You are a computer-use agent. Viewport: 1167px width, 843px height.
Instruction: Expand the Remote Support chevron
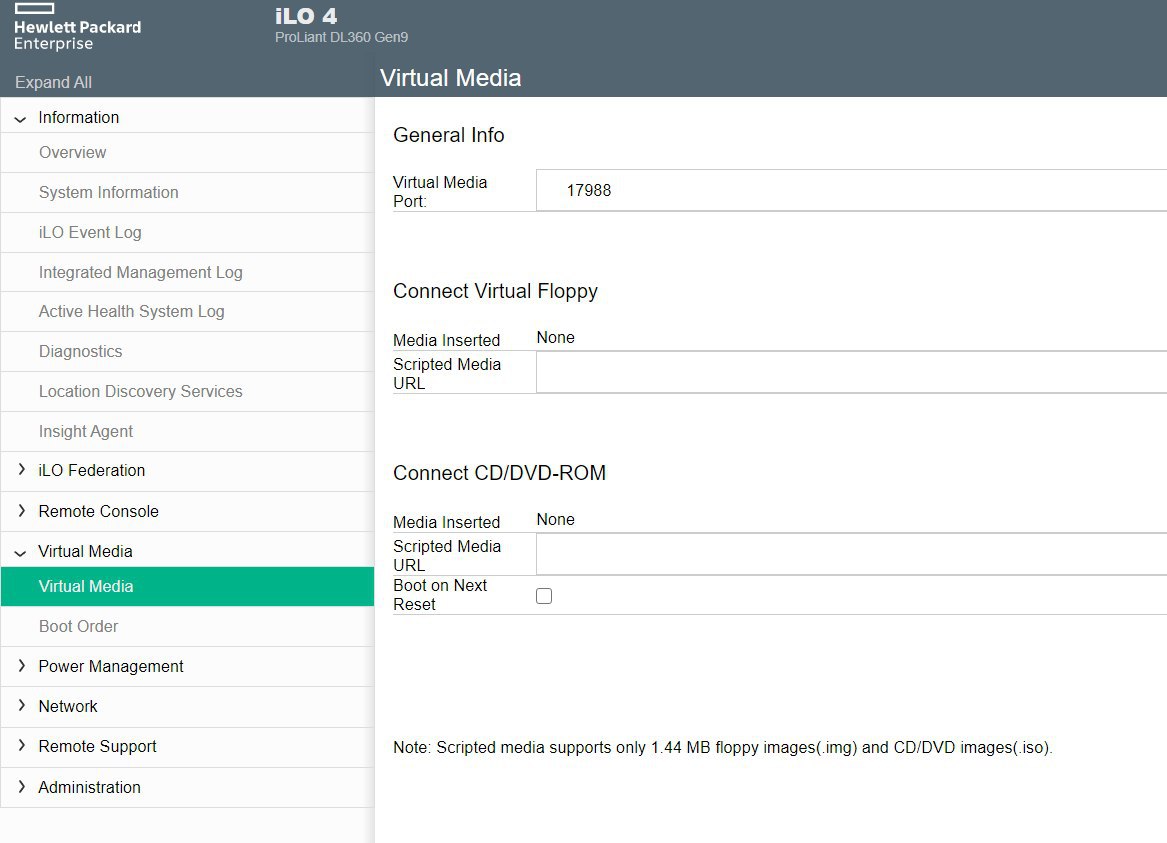pos(21,746)
